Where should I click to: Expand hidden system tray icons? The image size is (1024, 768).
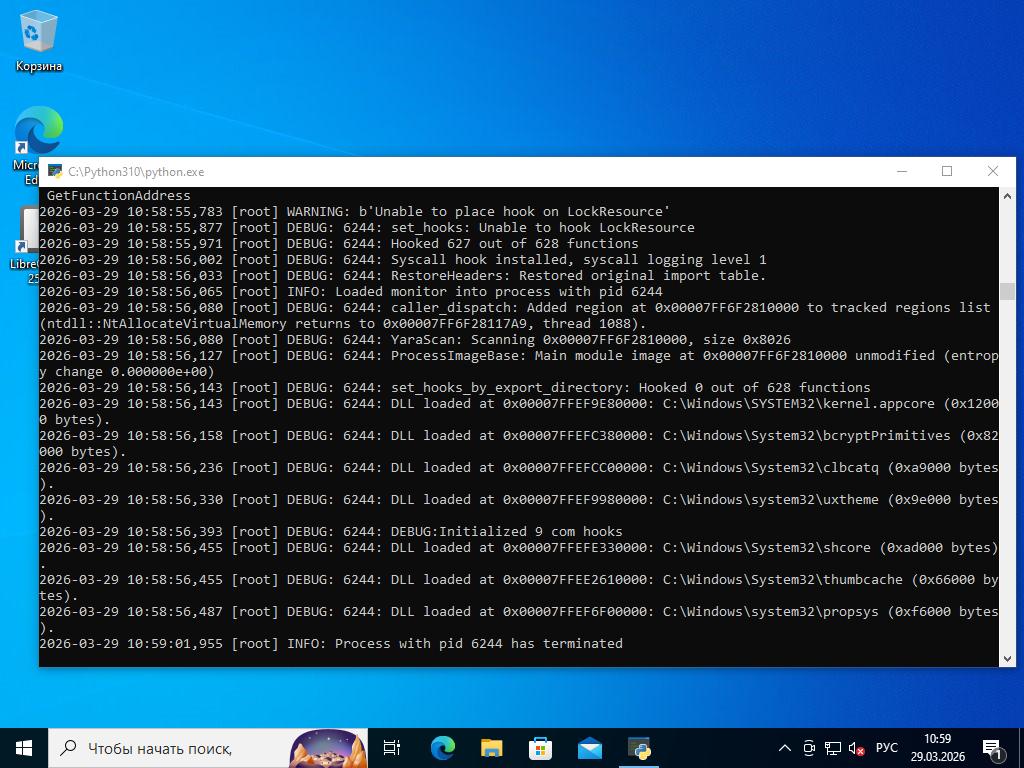click(x=785, y=748)
